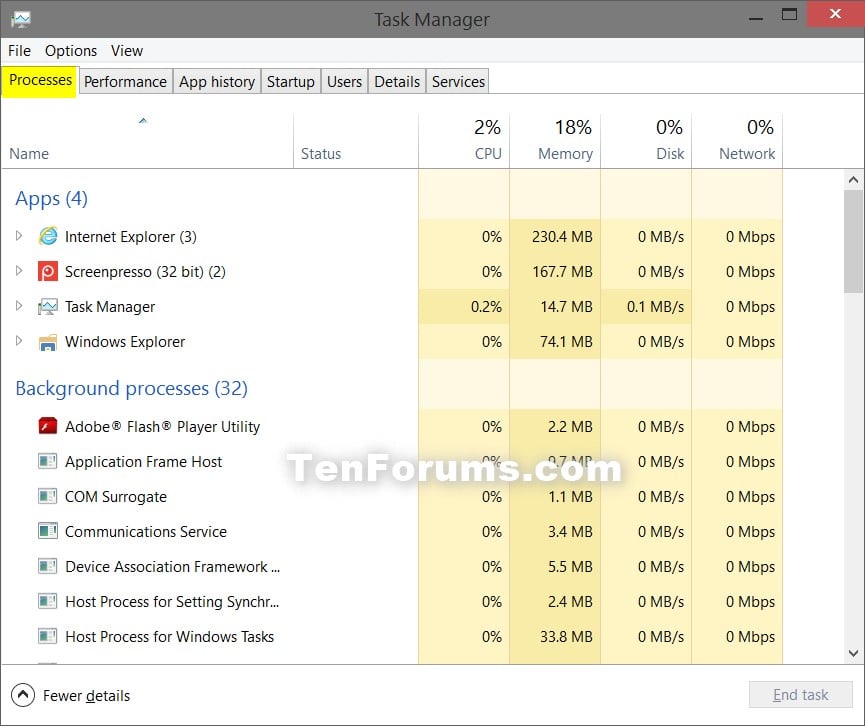Select the Task Manager process icon

(x=48, y=306)
